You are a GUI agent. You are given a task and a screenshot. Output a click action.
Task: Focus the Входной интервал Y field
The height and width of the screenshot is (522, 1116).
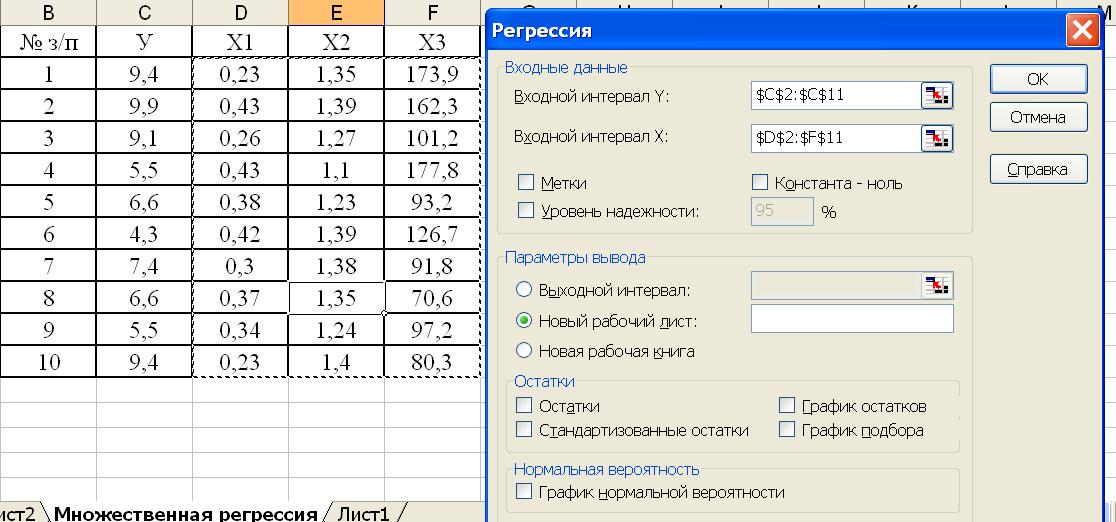(836, 95)
